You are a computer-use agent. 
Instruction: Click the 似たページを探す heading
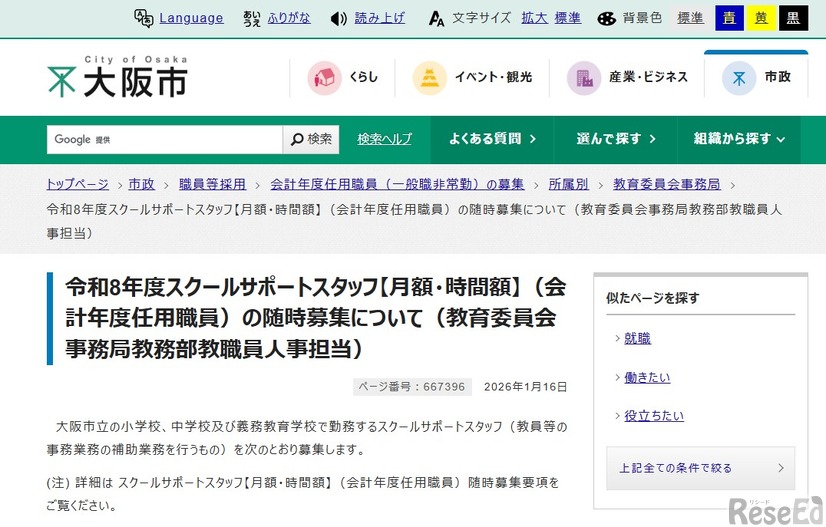coord(653,298)
